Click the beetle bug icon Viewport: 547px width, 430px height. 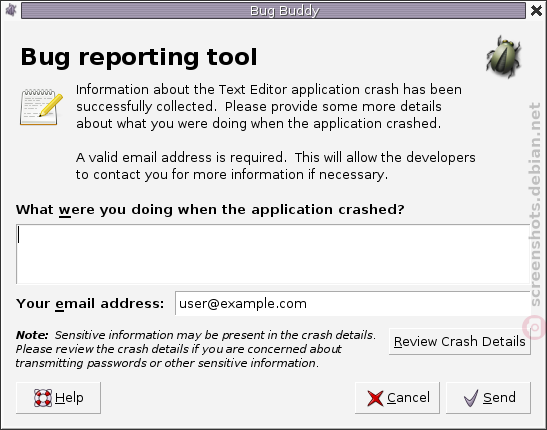pos(503,57)
